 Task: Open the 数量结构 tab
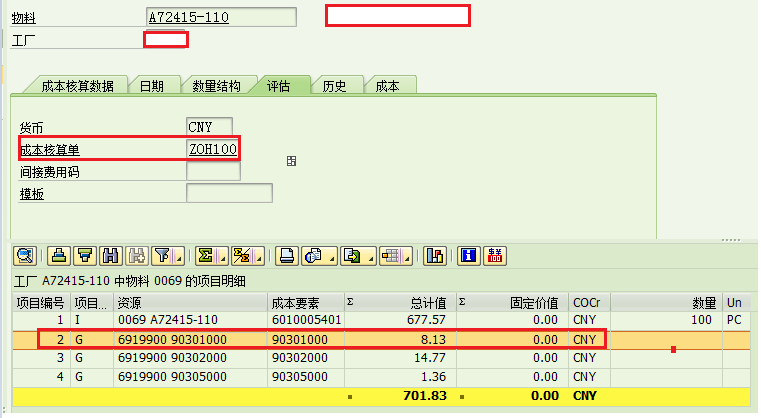(216, 86)
